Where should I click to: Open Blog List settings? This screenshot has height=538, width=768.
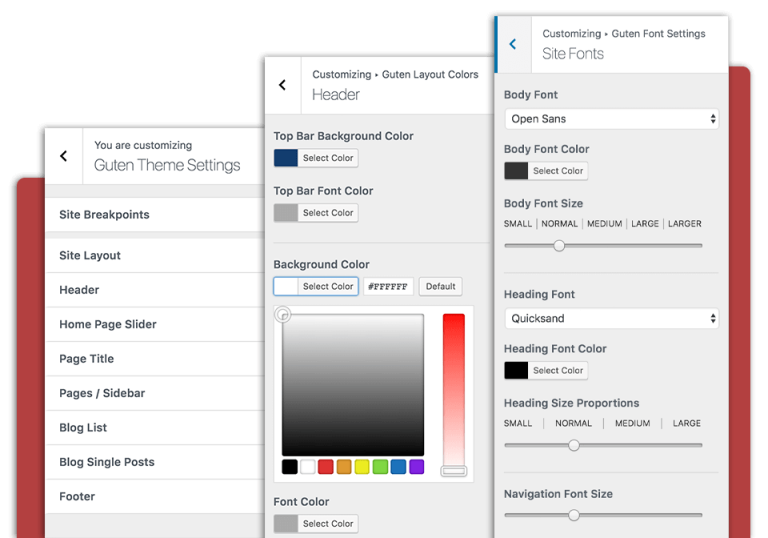(154, 428)
